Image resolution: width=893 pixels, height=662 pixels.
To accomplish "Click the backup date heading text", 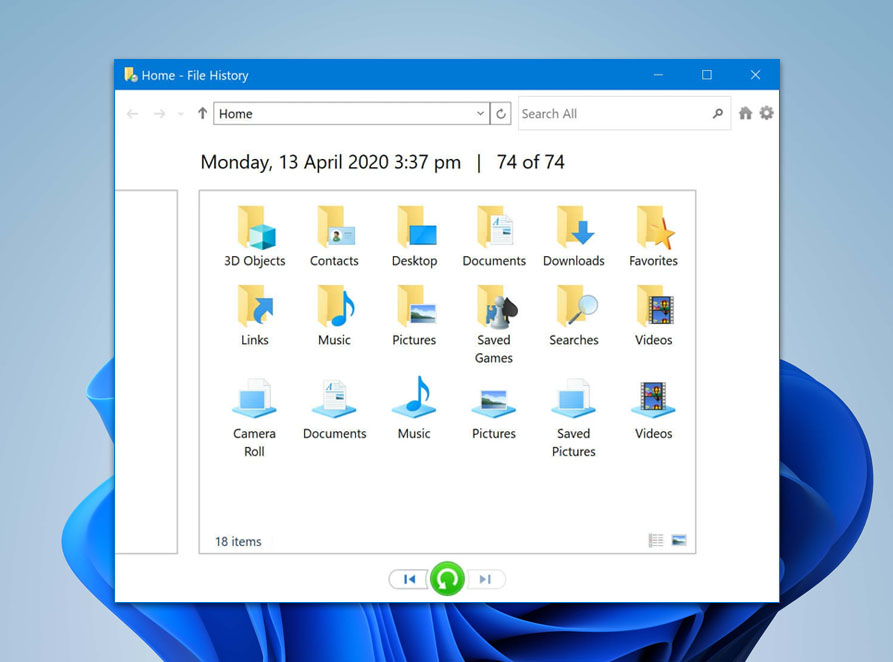I will (x=330, y=162).
